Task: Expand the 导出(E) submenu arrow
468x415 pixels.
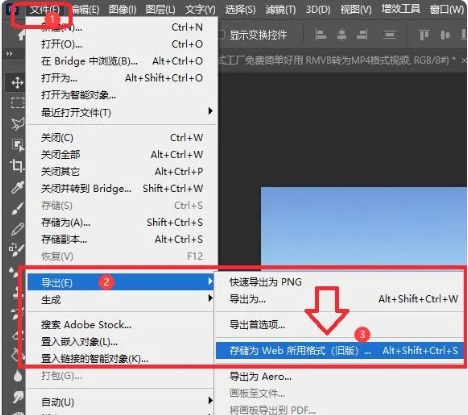Action: click(210, 281)
